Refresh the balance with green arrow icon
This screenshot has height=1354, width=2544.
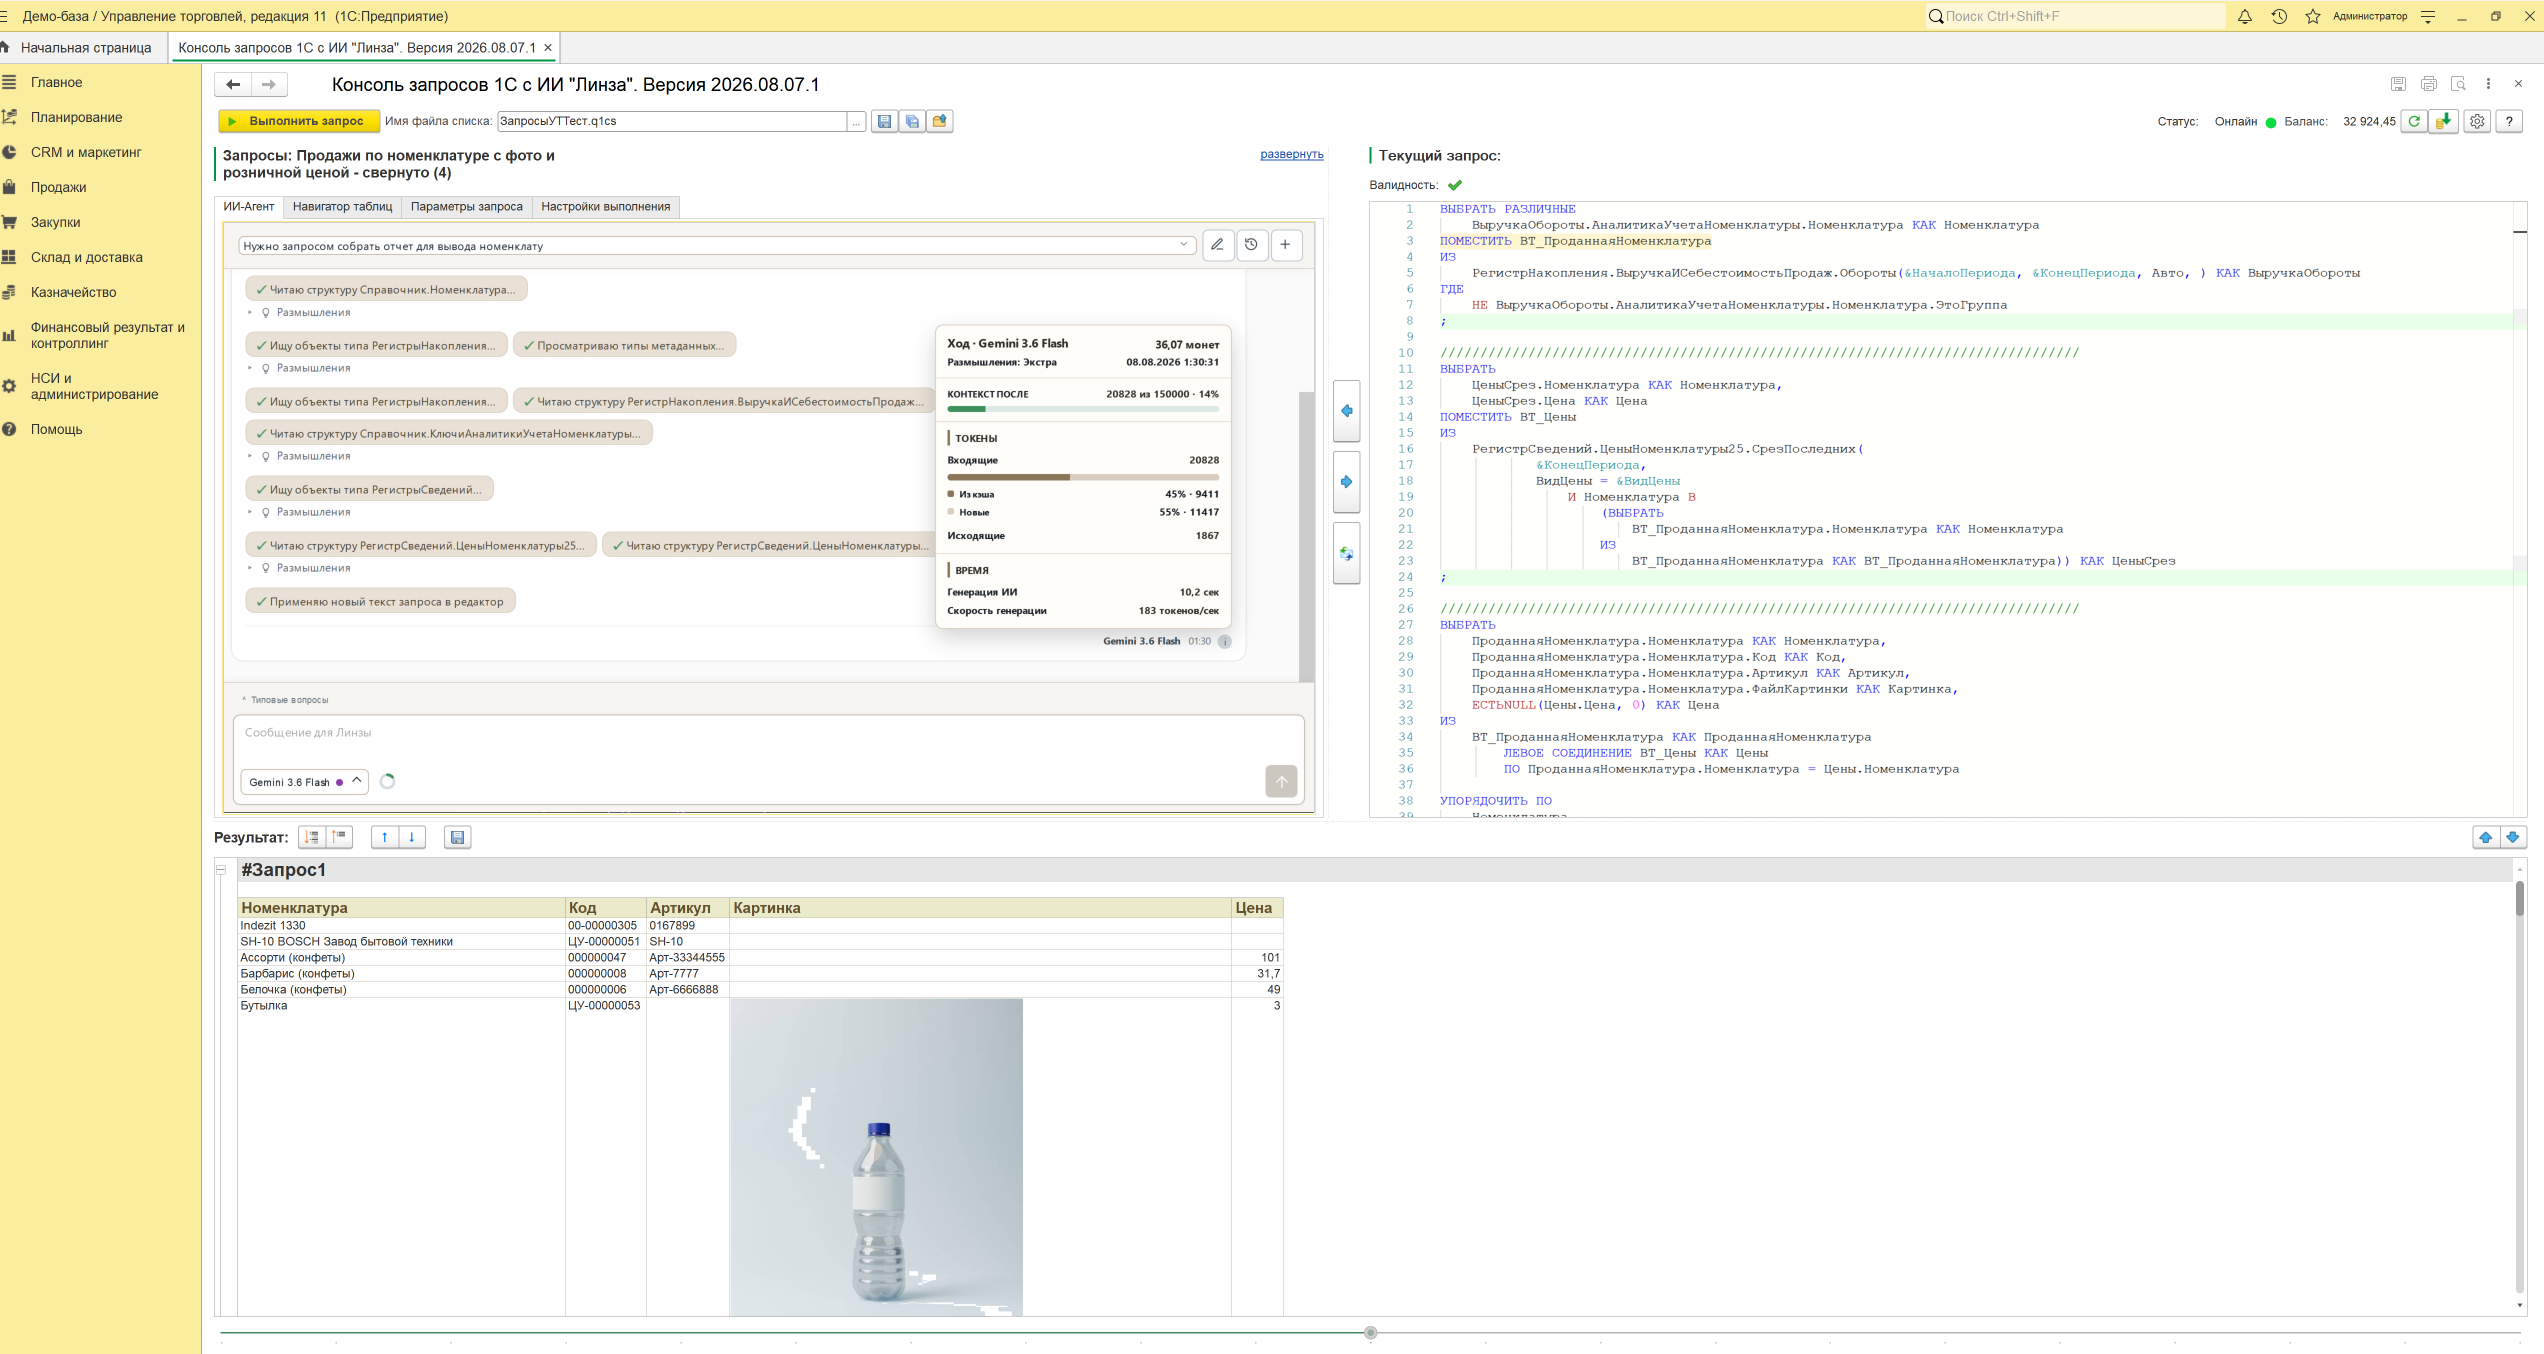[x=2414, y=121]
